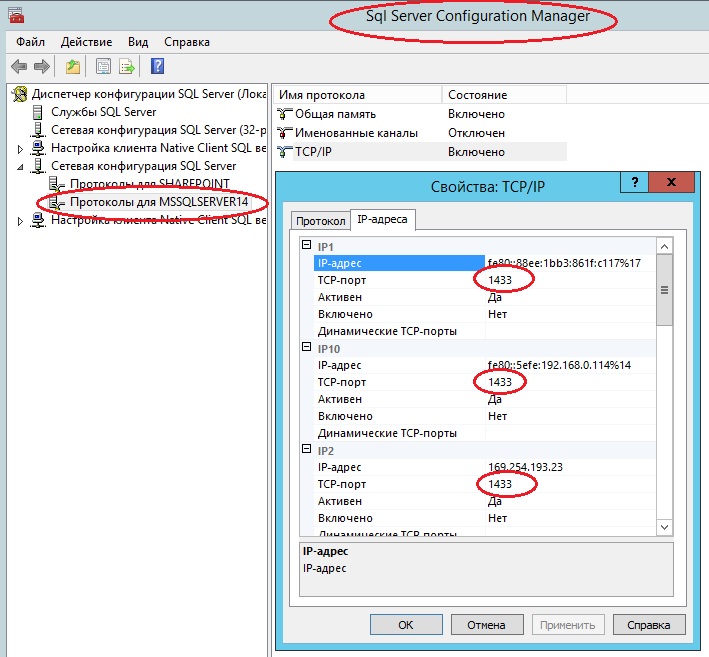Image resolution: width=709 pixels, height=657 pixels.
Task: Close the TCP/IP properties dialog
Action: 671,182
